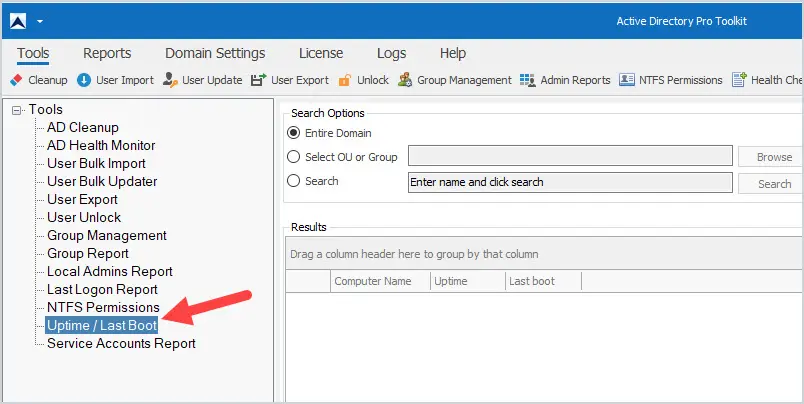
Task: Select Group Report in the tree
Action: [88, 253]
